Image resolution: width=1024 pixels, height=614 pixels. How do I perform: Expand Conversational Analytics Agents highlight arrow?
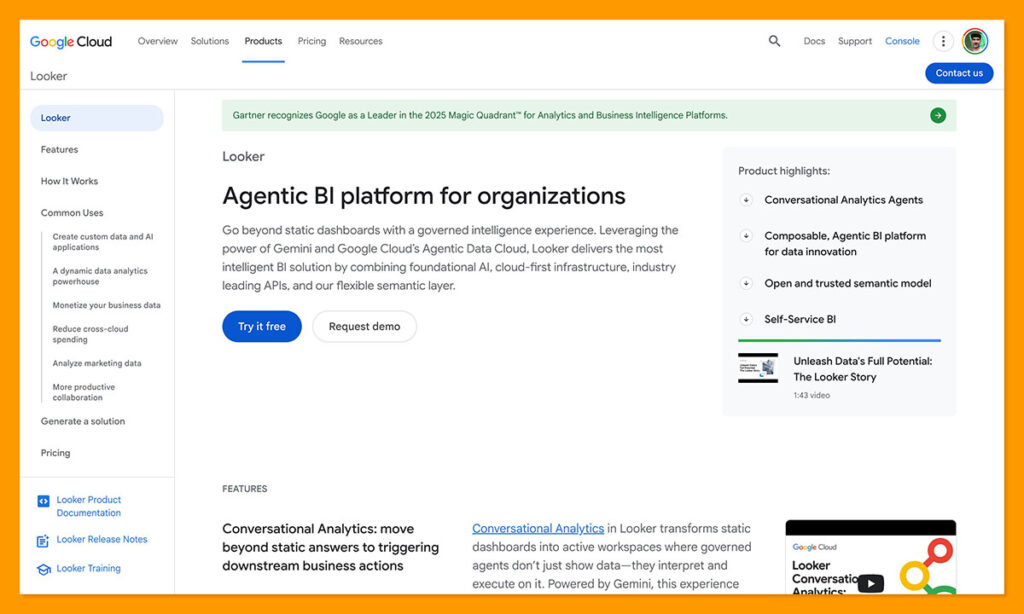click(746, 200)
